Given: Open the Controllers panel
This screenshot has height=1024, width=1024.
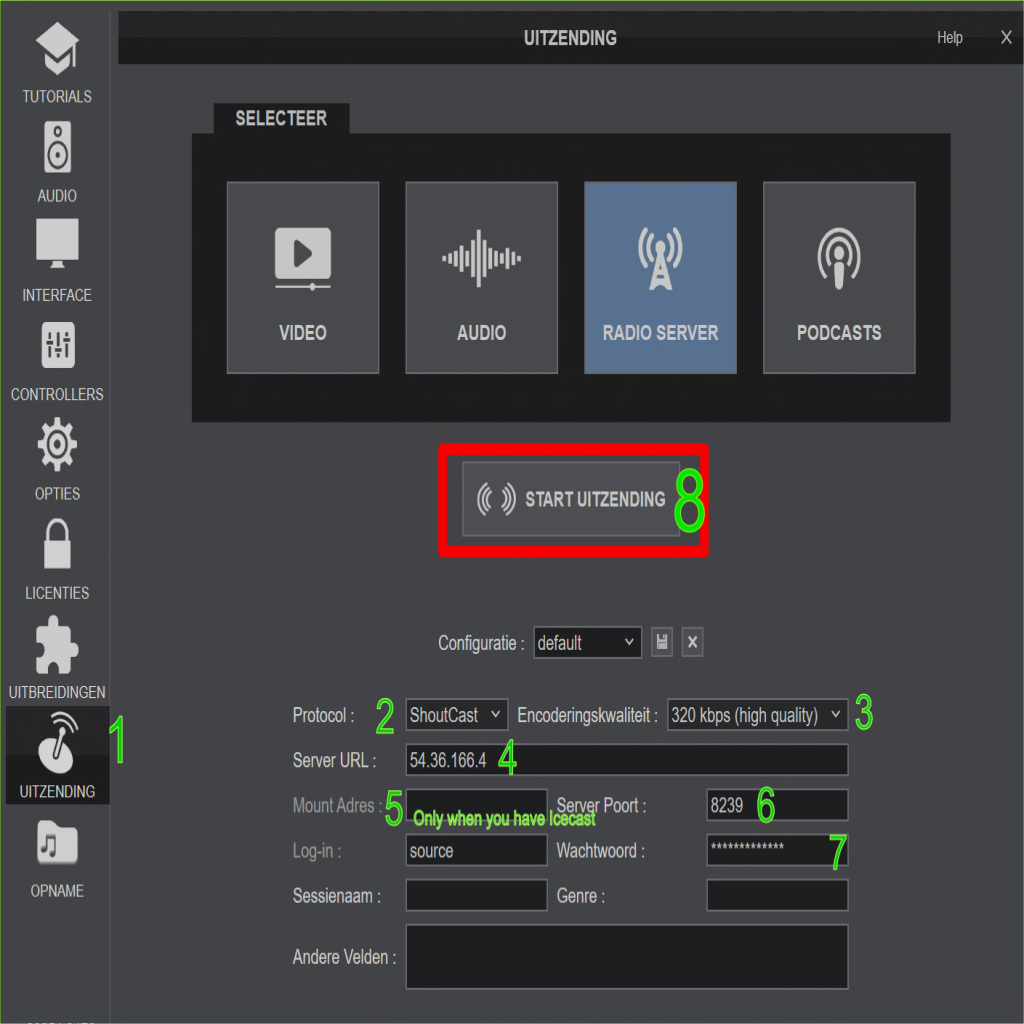Looking at the screenshot, I should 57,357.
